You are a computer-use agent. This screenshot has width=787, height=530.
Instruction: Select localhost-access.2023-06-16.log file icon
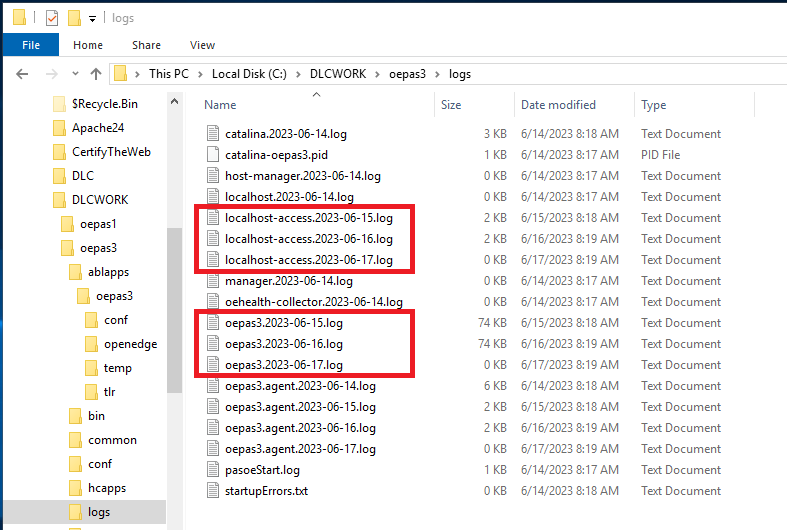[213, 239]
